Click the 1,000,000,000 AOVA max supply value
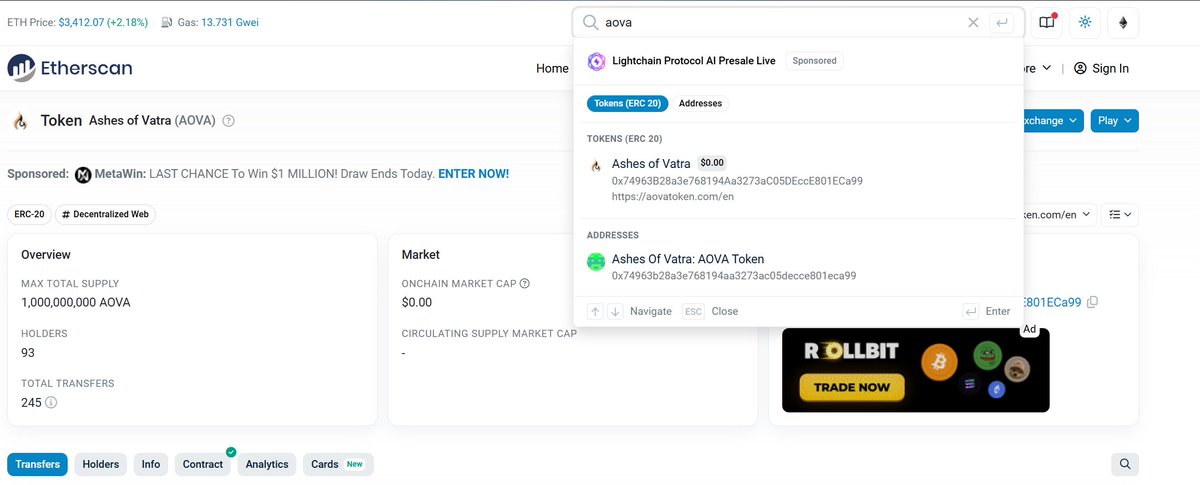Image resolution: width=1200 pixels, height=485 pixels. coord(76,302)
